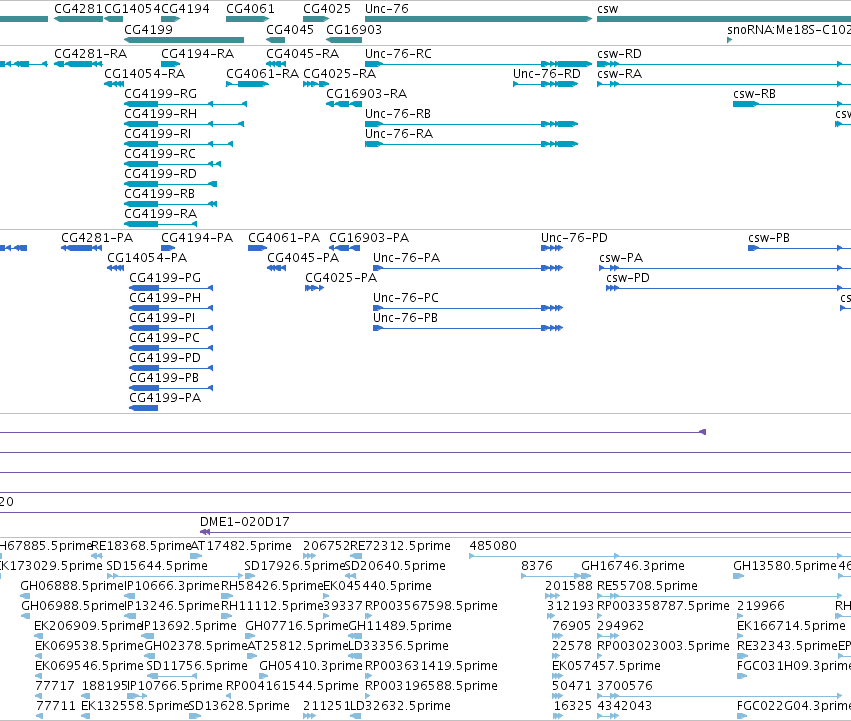Select the CG4199-RC transcript label
851x721 pixels.
click(x=160, y=154)
